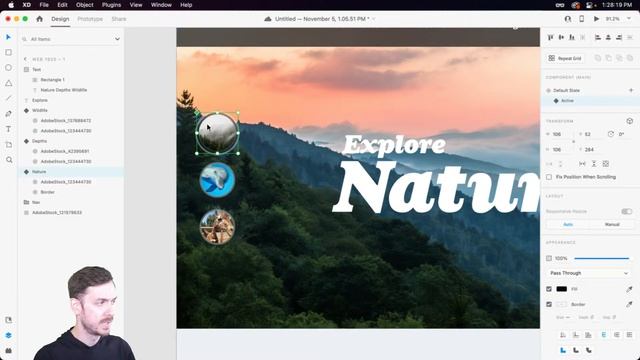Select Auto responsive resize mode

(568, 224)
